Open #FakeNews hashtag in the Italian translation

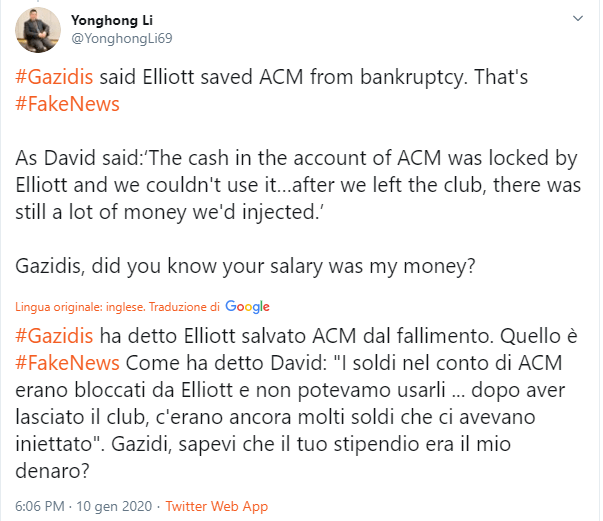click(x=68, y=361)
